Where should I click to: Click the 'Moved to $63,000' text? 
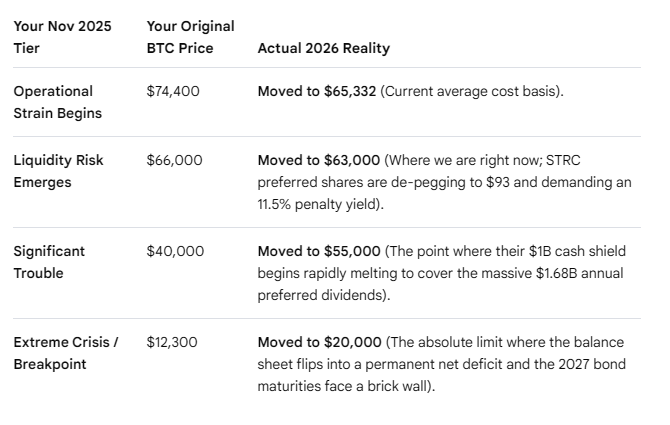coord(319,161)
